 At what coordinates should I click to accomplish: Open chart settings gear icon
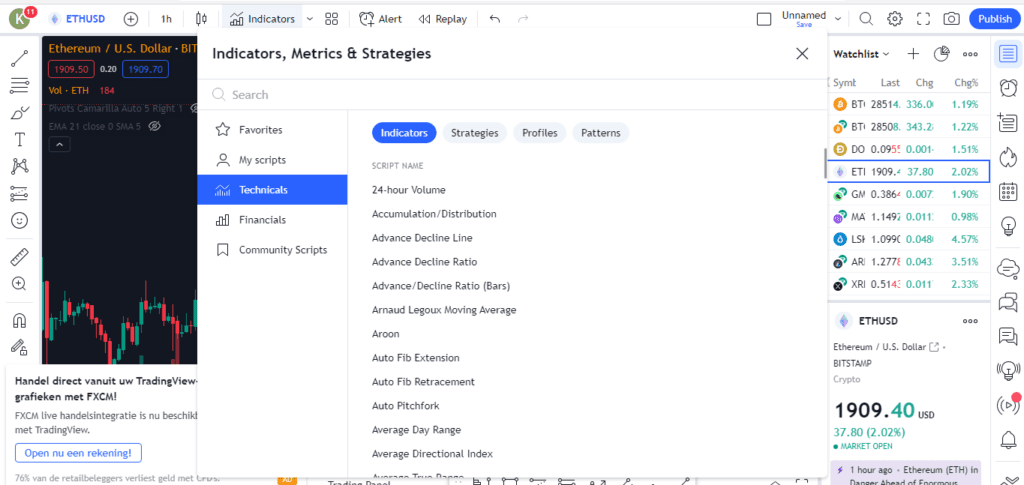point(895,19)
